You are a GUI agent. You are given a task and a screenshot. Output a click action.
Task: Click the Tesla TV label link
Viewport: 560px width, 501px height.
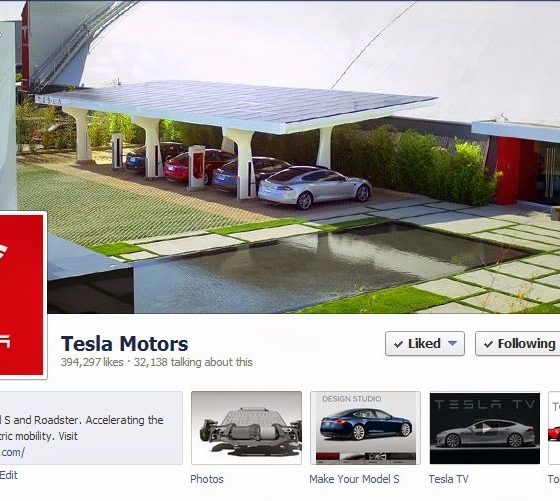point(448,479)
